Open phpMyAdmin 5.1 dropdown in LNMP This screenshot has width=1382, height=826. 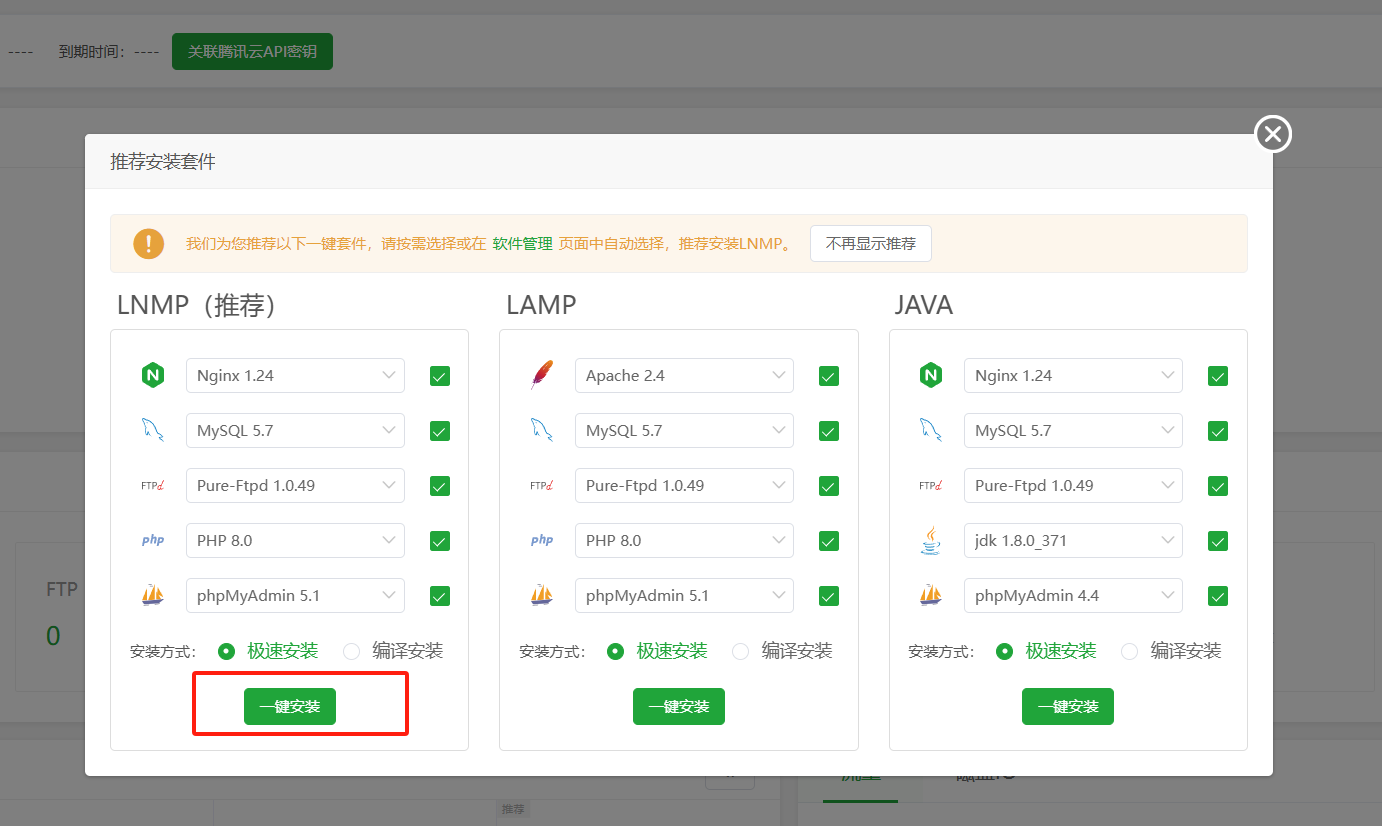click(x=295, y=596)
